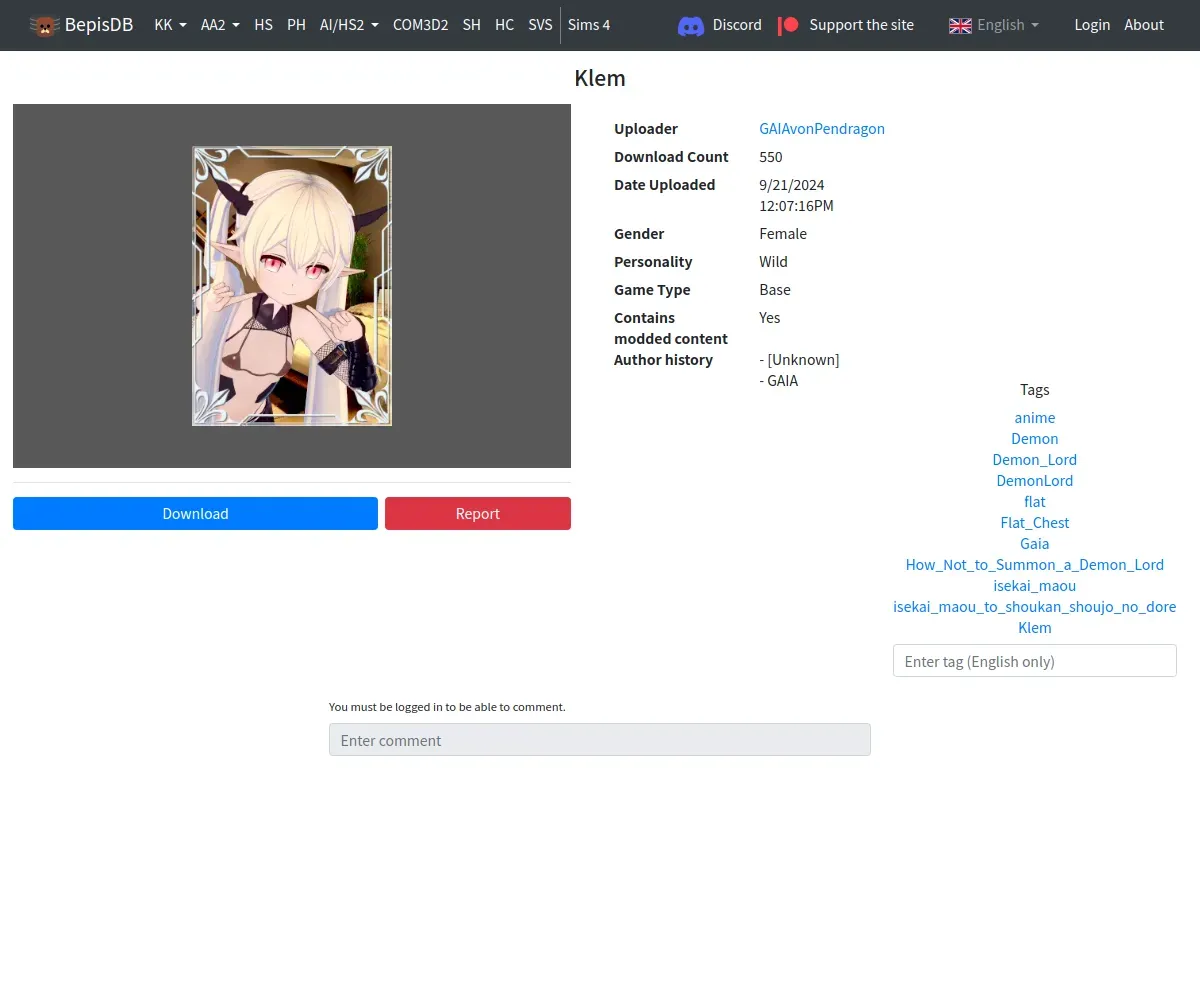
Task: Open the HC section
Action: pos(504,25)
